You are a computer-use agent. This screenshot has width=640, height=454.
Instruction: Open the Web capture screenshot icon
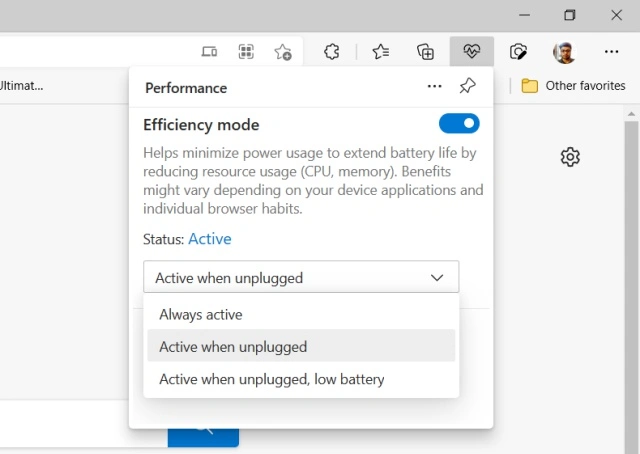click(518, 52)
